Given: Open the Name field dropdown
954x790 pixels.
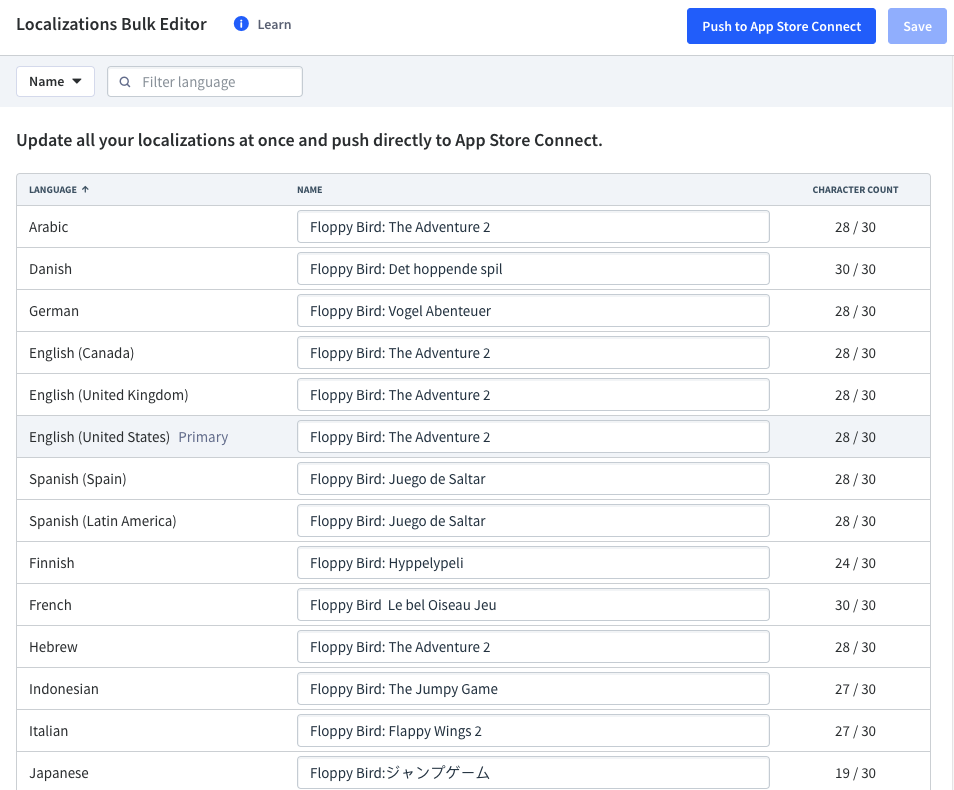Looking at the screenshot, I should click(x=55, y=82).
